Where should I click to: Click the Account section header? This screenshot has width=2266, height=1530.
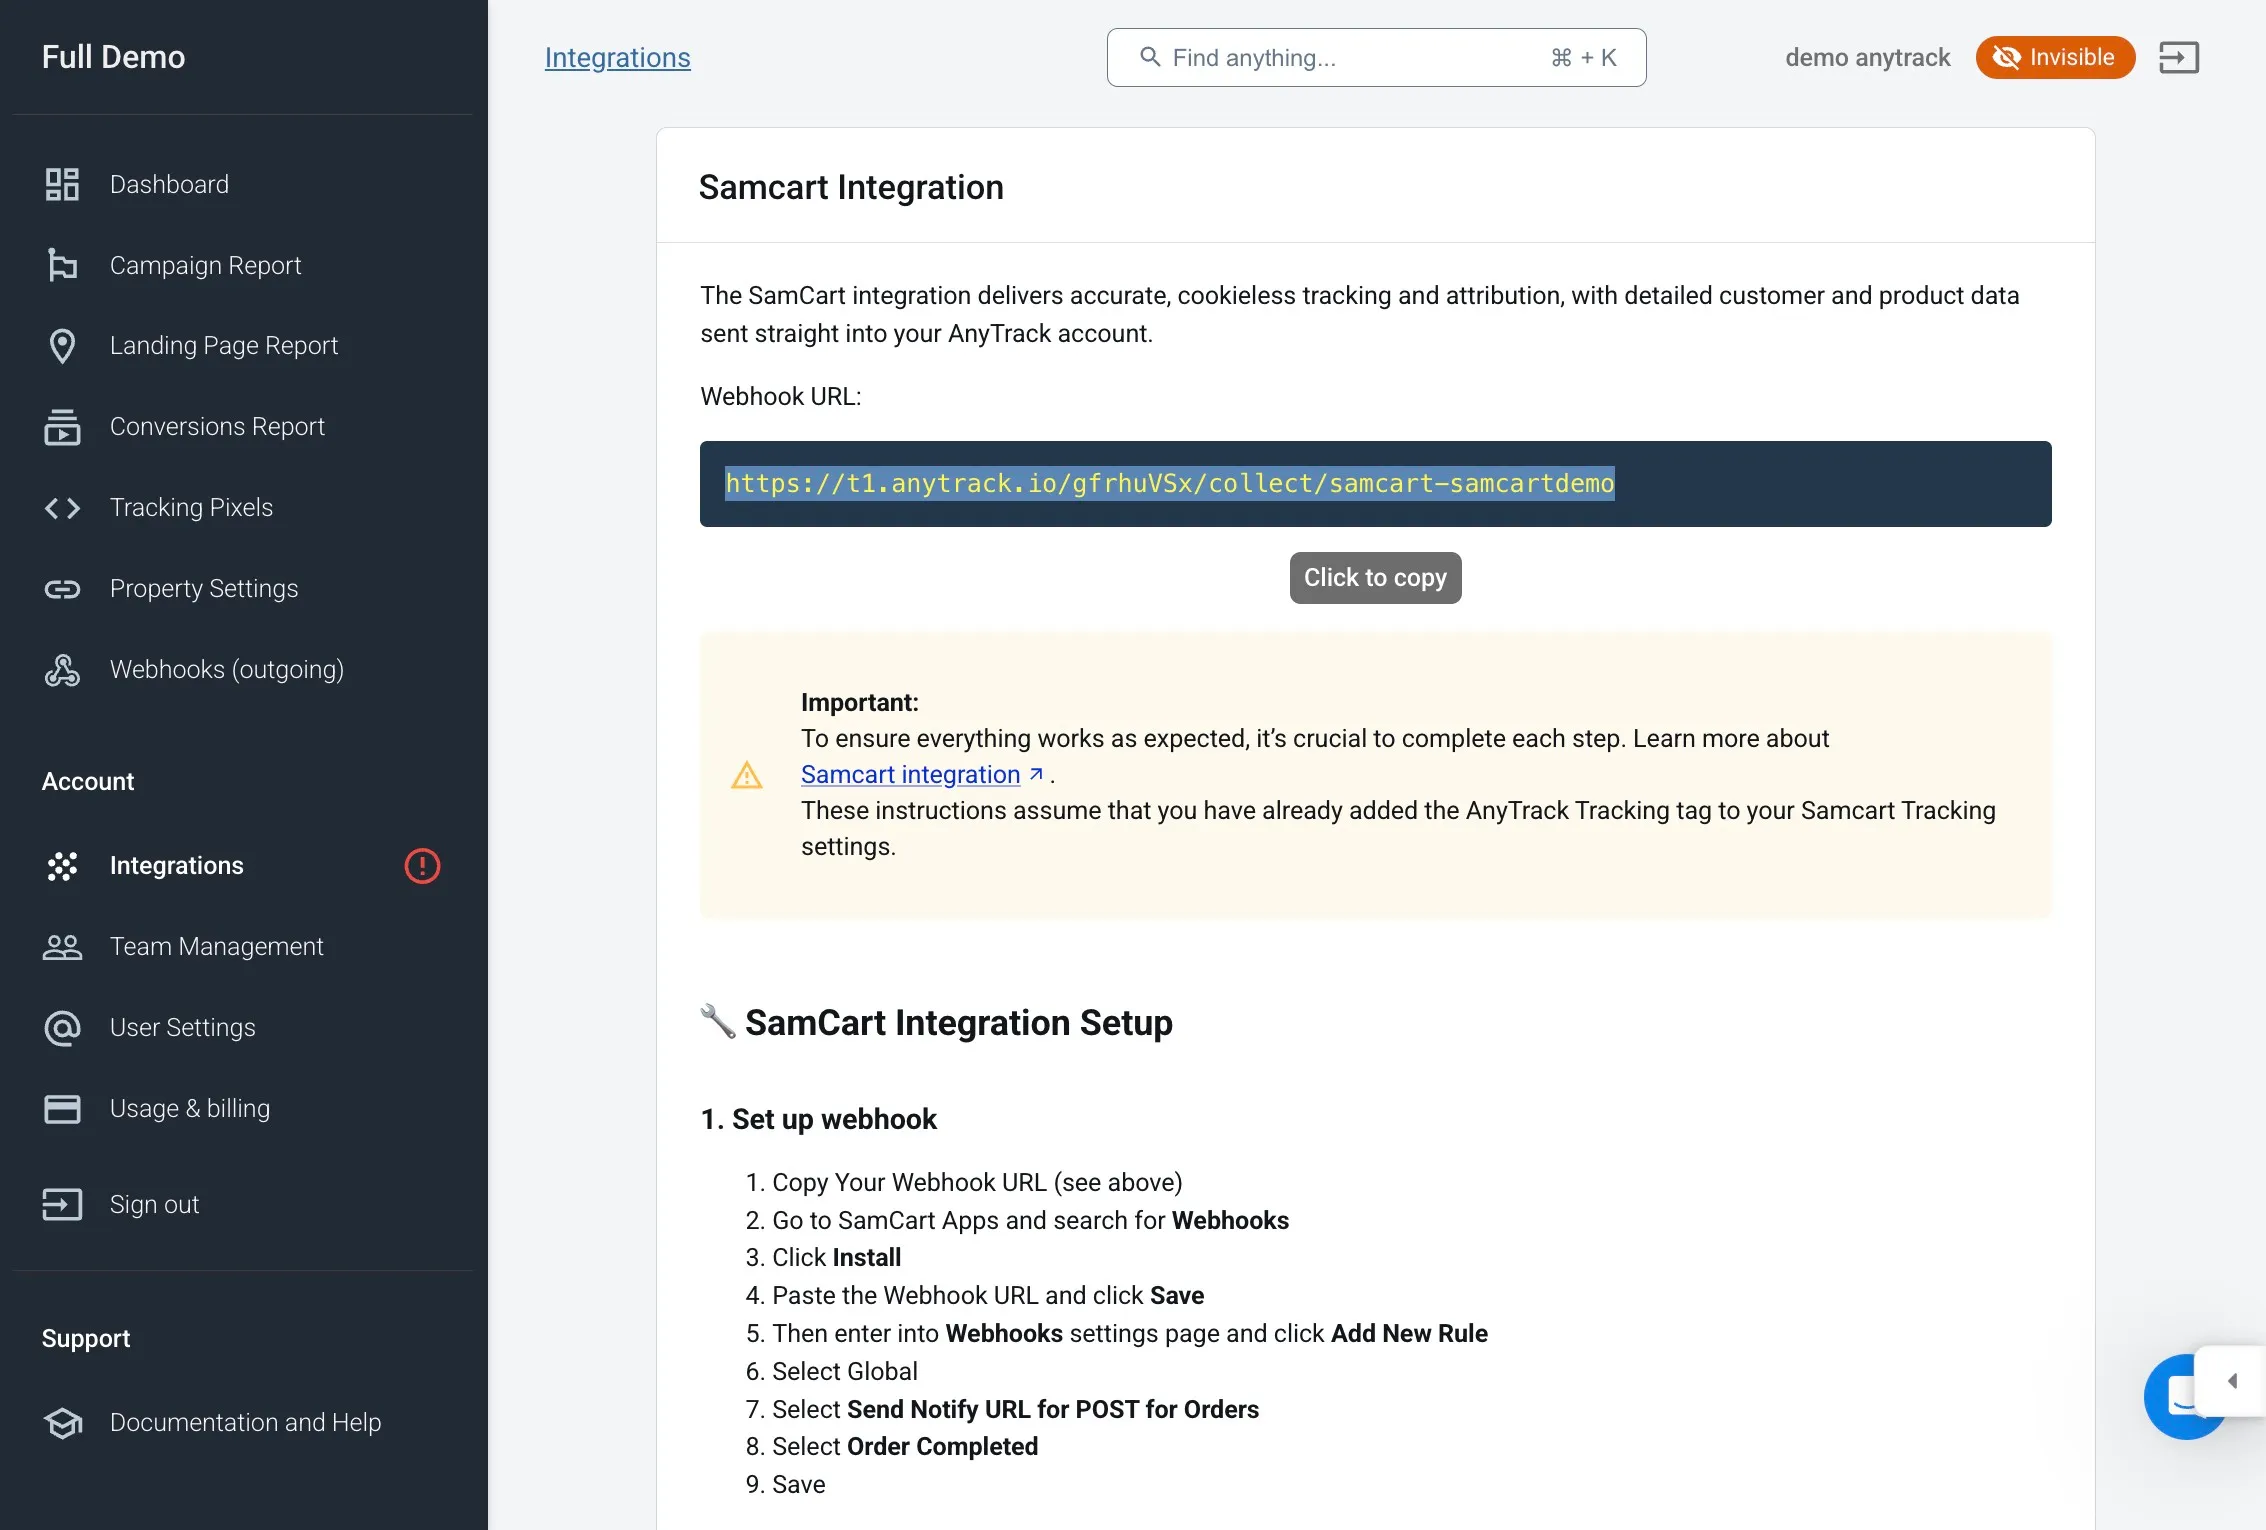point(88,782)
